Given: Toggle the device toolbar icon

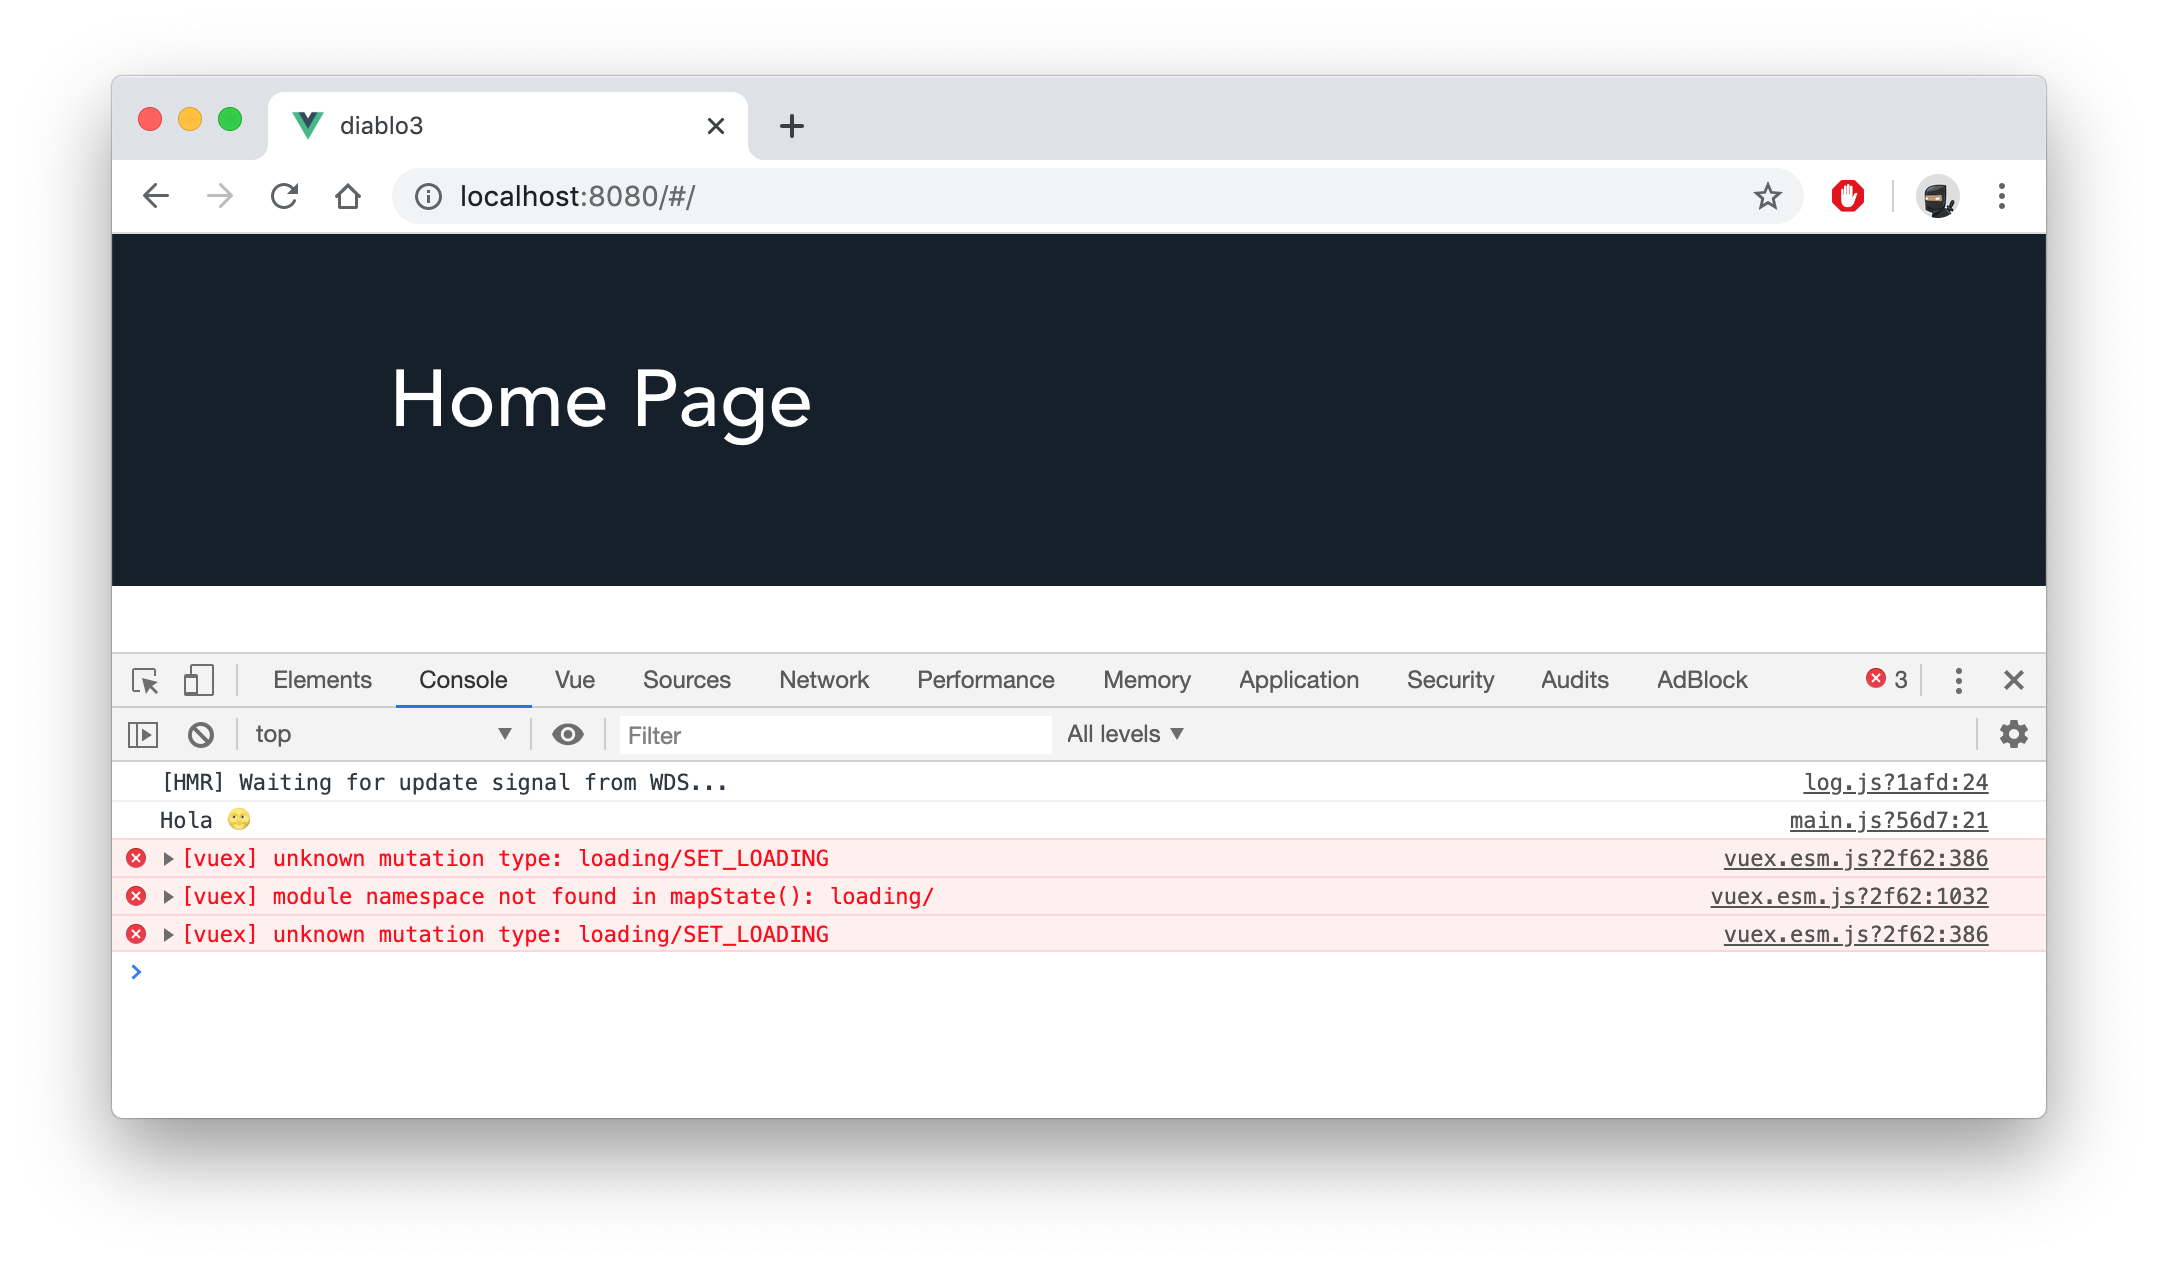Looking at the screenshot, I should coord(198,681).
